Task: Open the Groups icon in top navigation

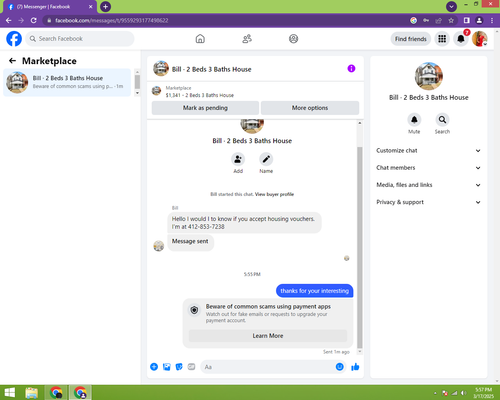Action: (x=293, y=39)
